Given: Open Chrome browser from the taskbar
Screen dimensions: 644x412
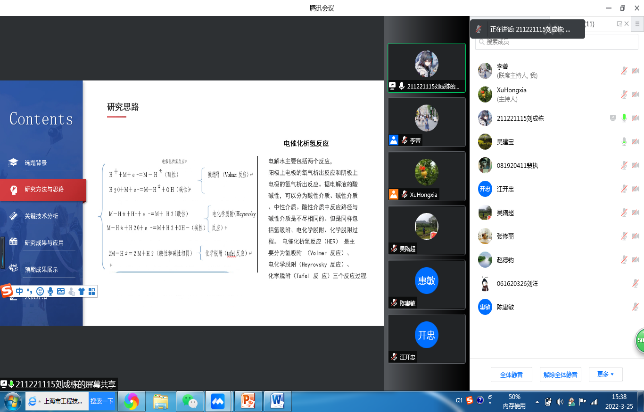Looking at the screenshot, I should 131,400.
